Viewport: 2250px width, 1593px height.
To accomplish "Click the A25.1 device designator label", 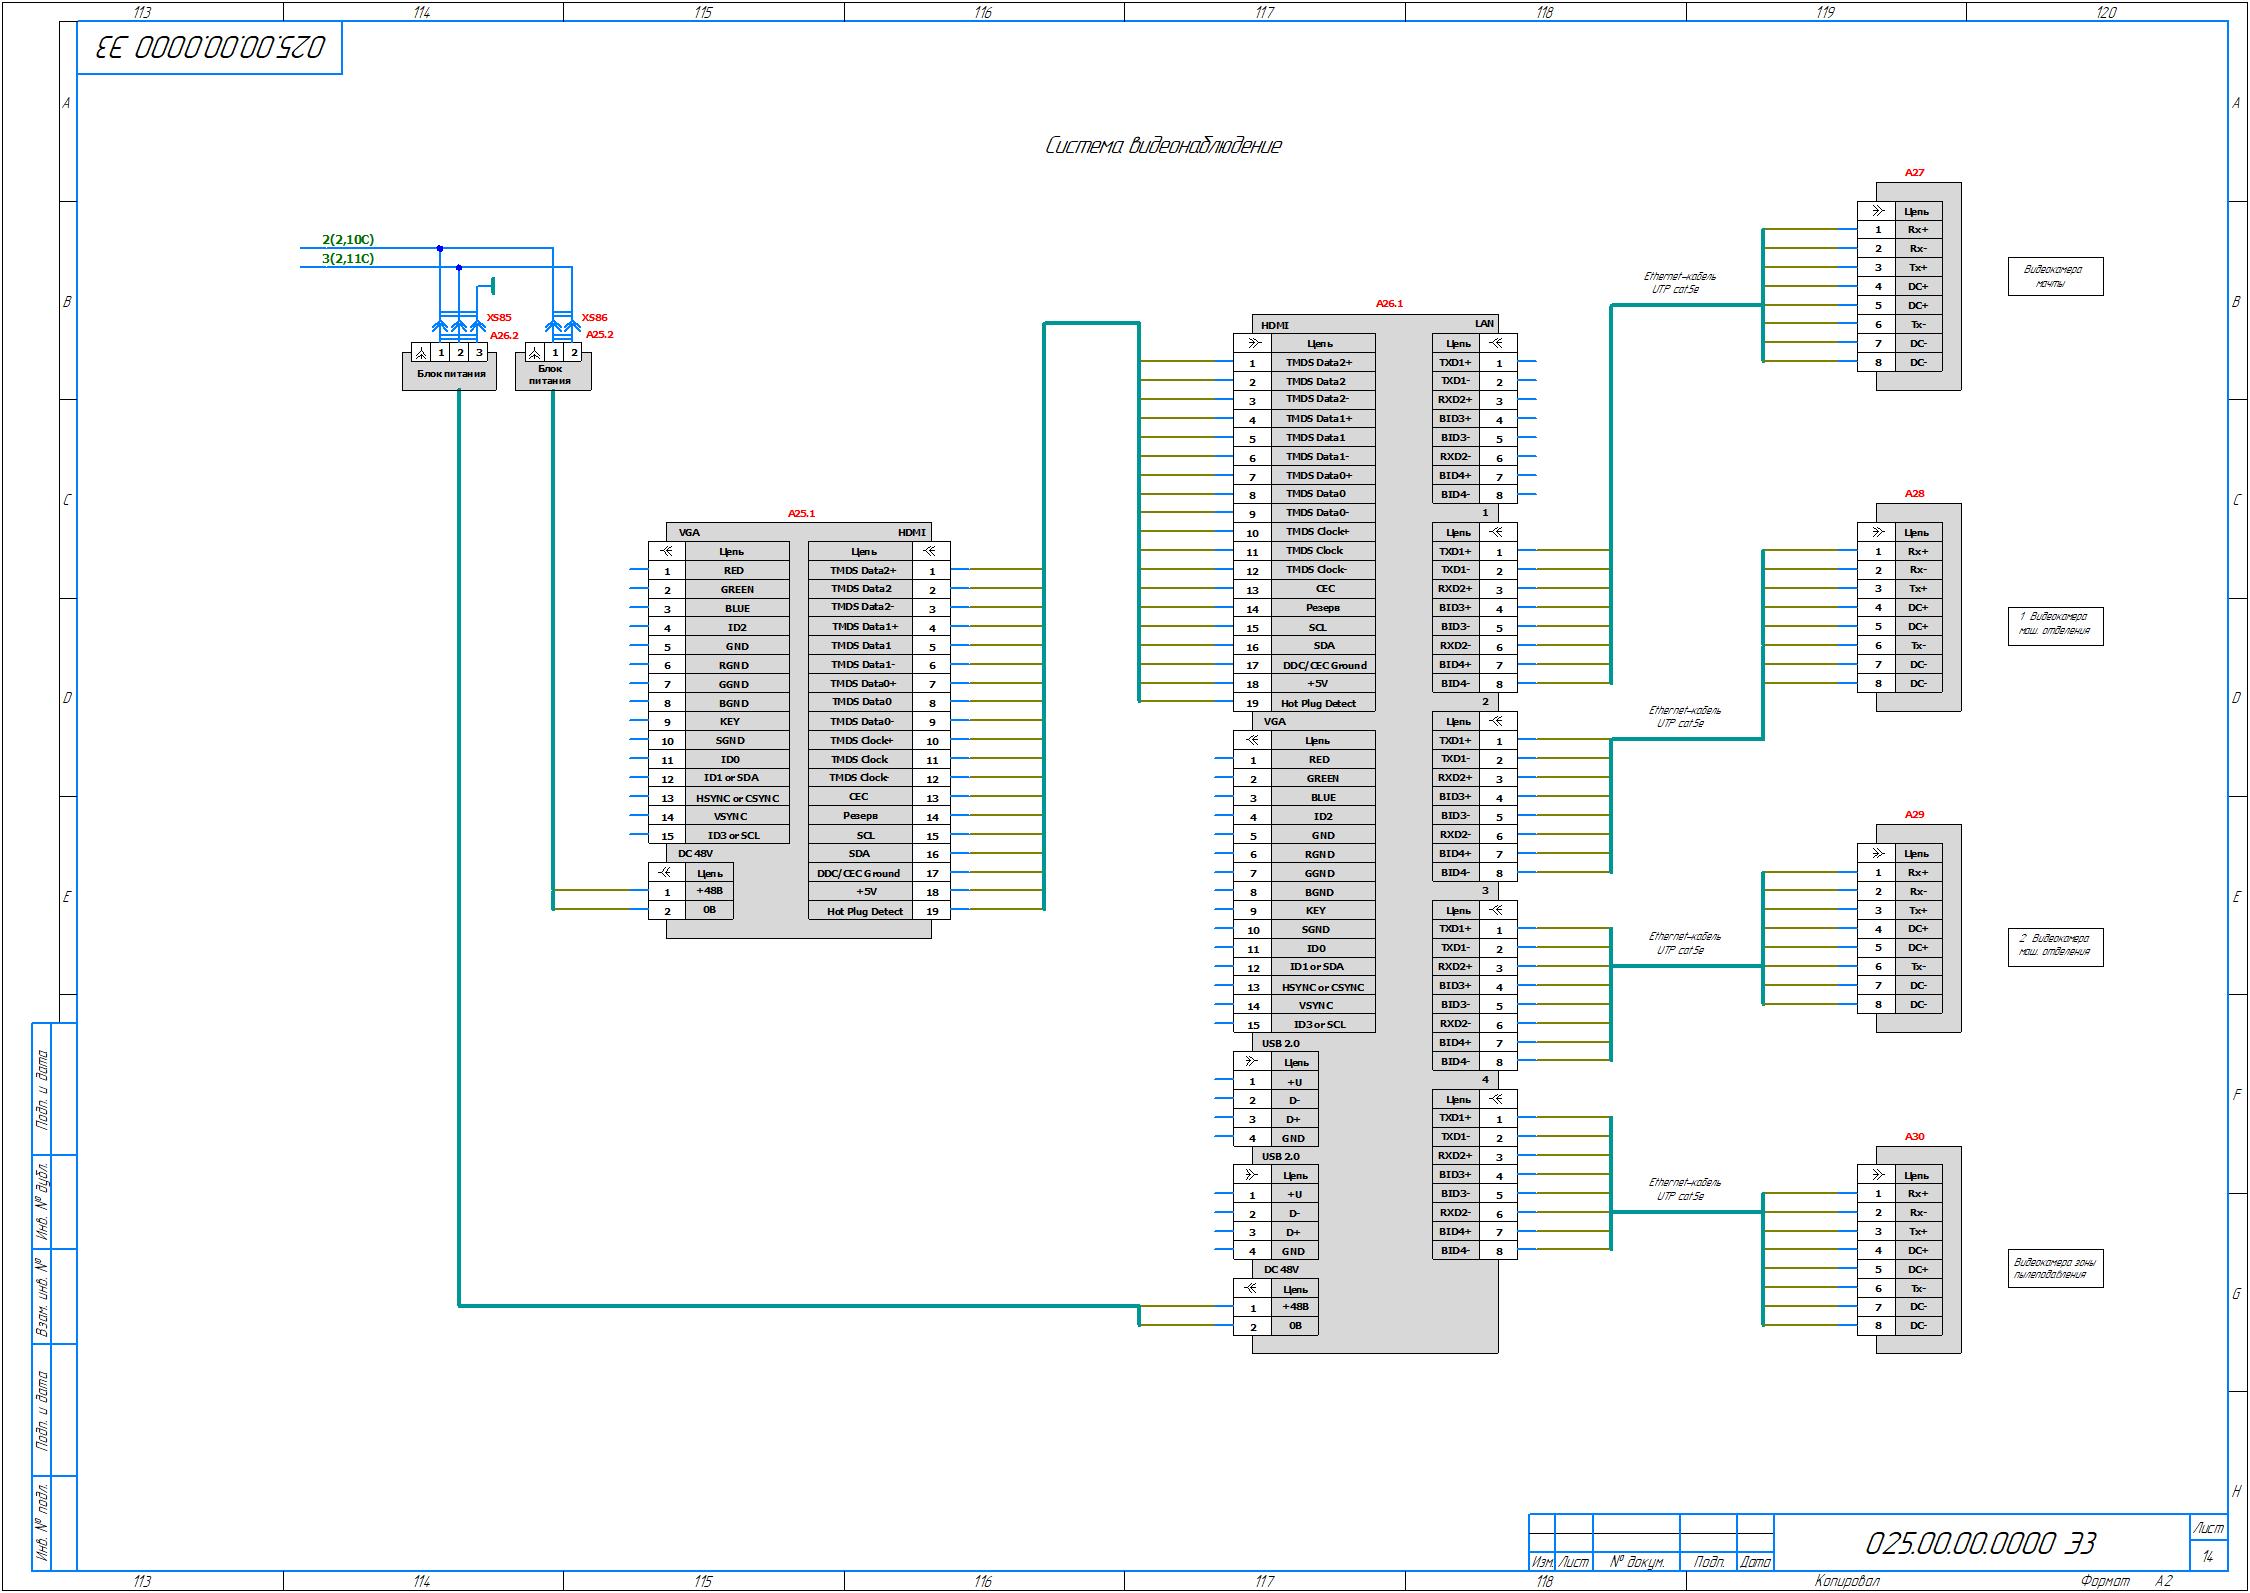I will pyautogui.click(x=801, y=513).
